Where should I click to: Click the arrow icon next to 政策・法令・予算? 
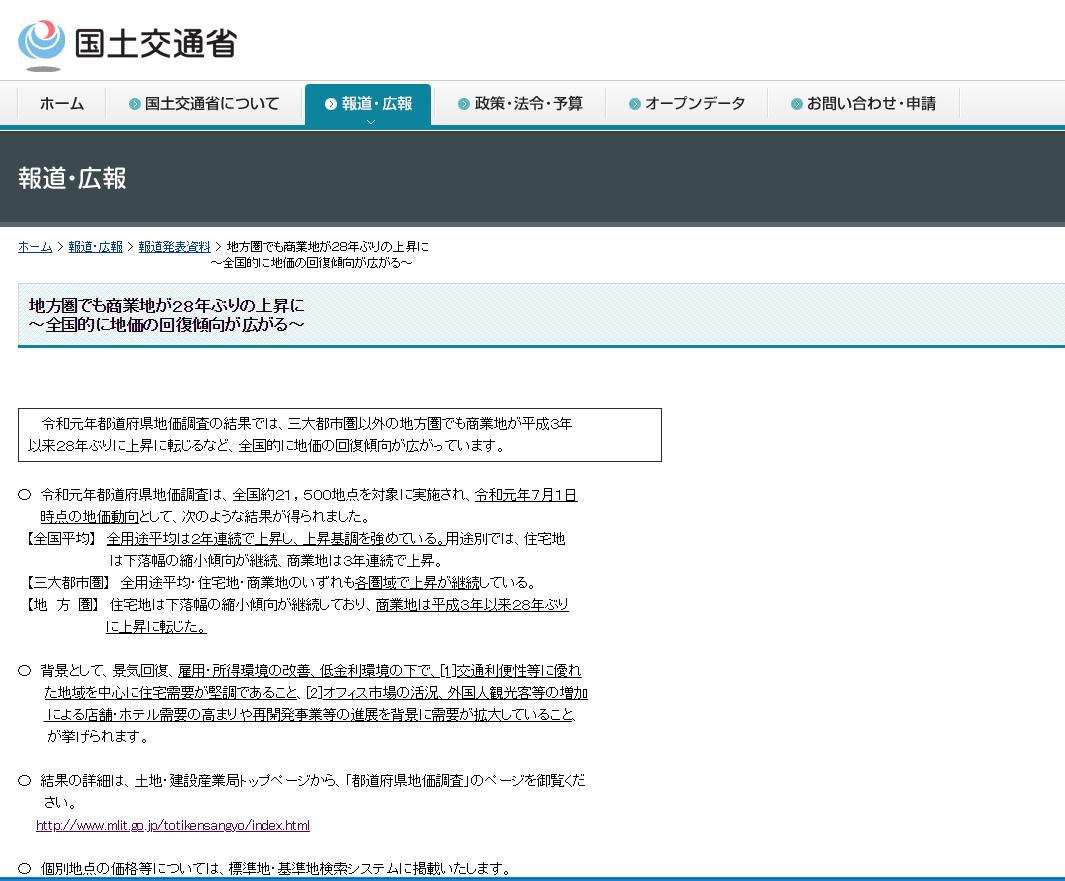point(462,102)
